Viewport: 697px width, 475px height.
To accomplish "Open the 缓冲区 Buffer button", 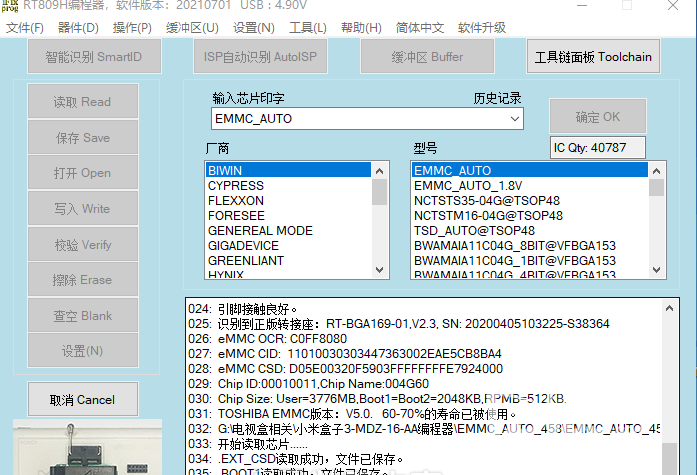I will pyautogui.click(x=427, y=56).
